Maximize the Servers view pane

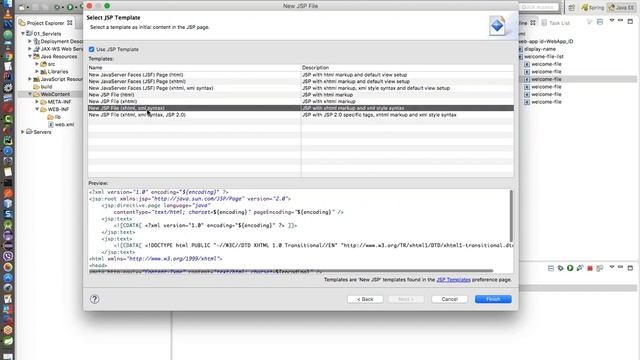point(630,268)
